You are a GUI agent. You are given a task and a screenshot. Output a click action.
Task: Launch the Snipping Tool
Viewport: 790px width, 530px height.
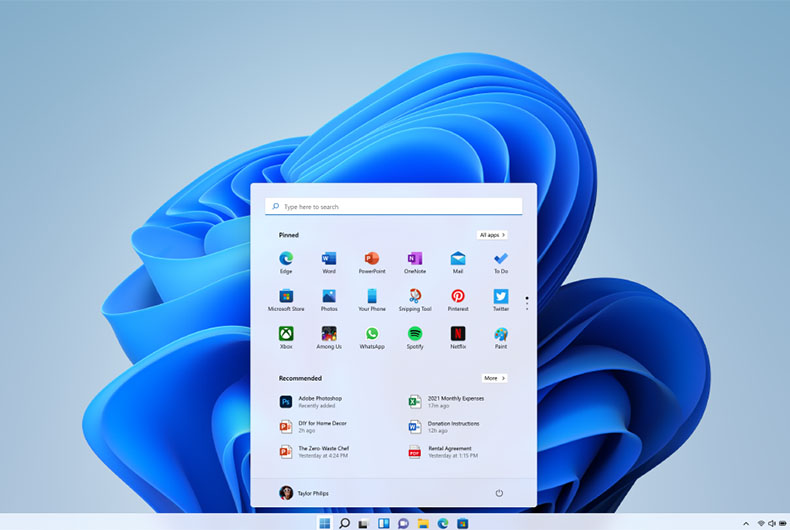(415, 300)
